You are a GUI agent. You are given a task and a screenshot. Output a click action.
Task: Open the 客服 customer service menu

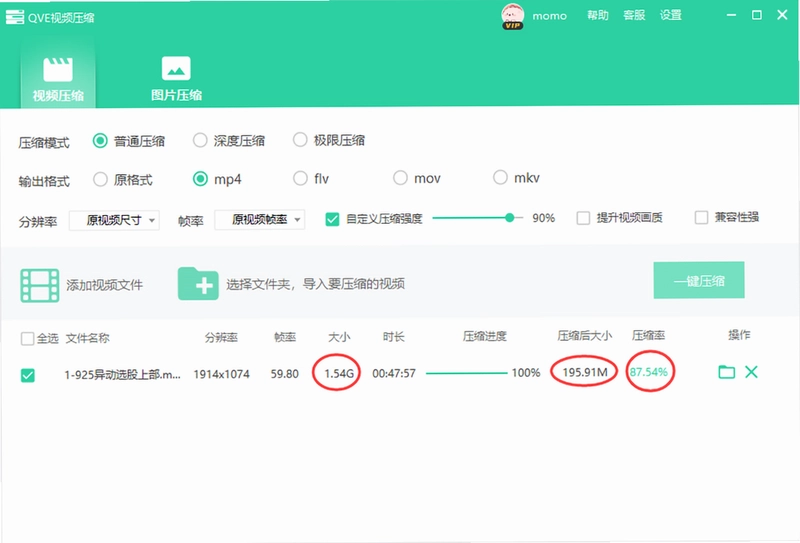(634, 15)
